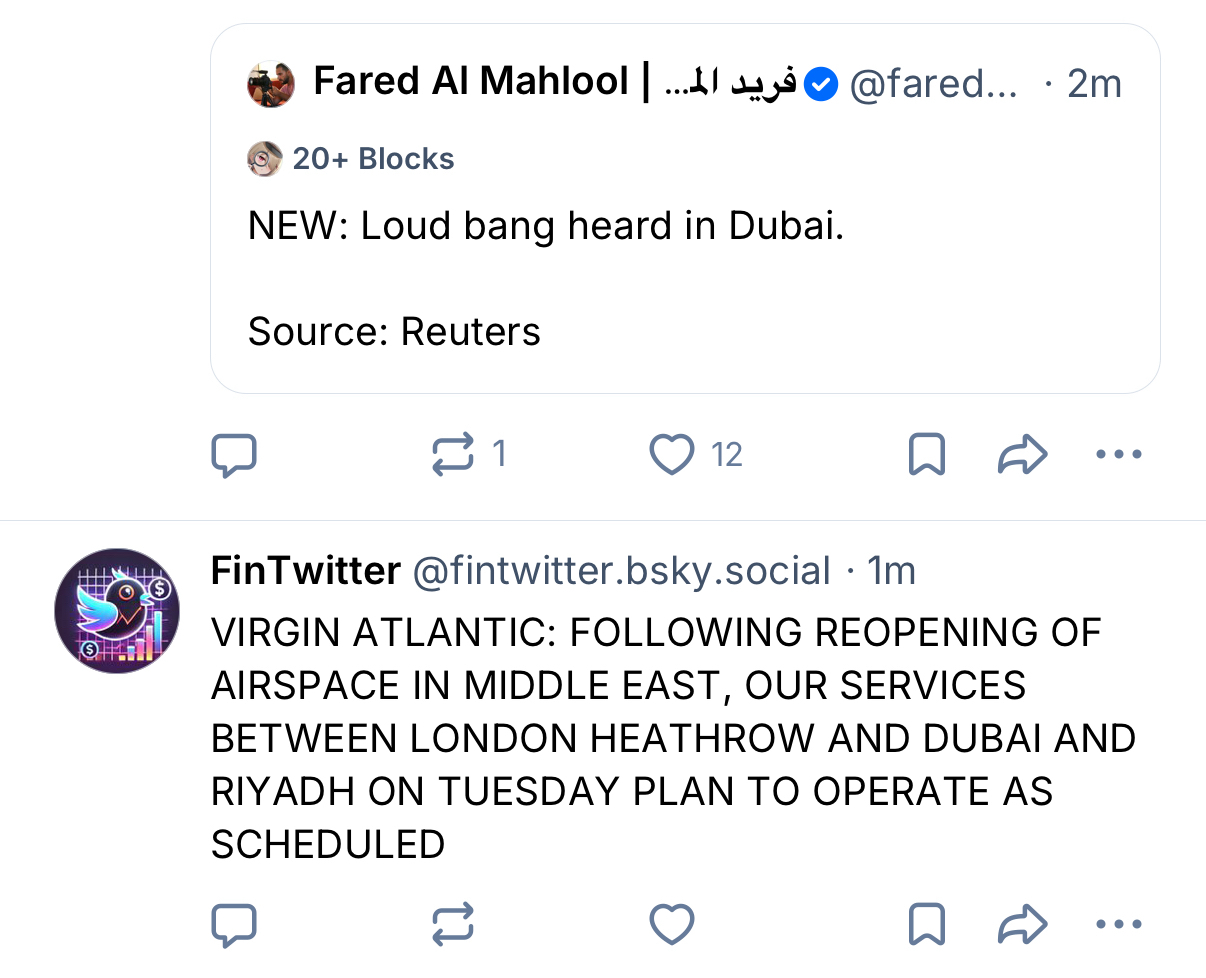
Task: Open FinTwitter's profile avatar
Action: click(117, 610)
